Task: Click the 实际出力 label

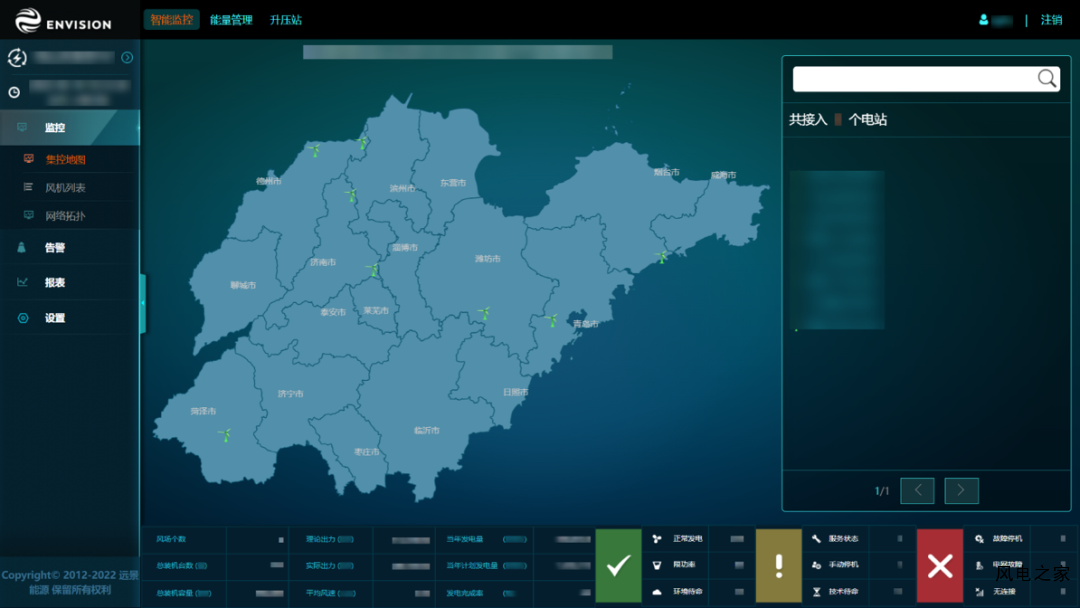Action: (x=329, y=566)
